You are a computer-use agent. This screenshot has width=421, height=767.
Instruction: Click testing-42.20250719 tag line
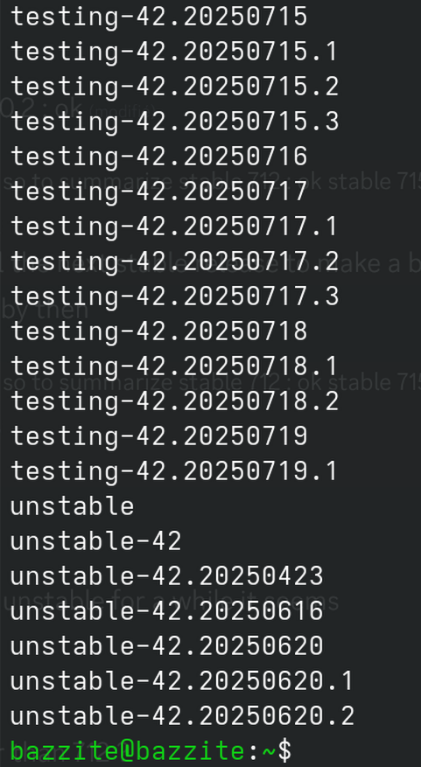tap(159, 436)
